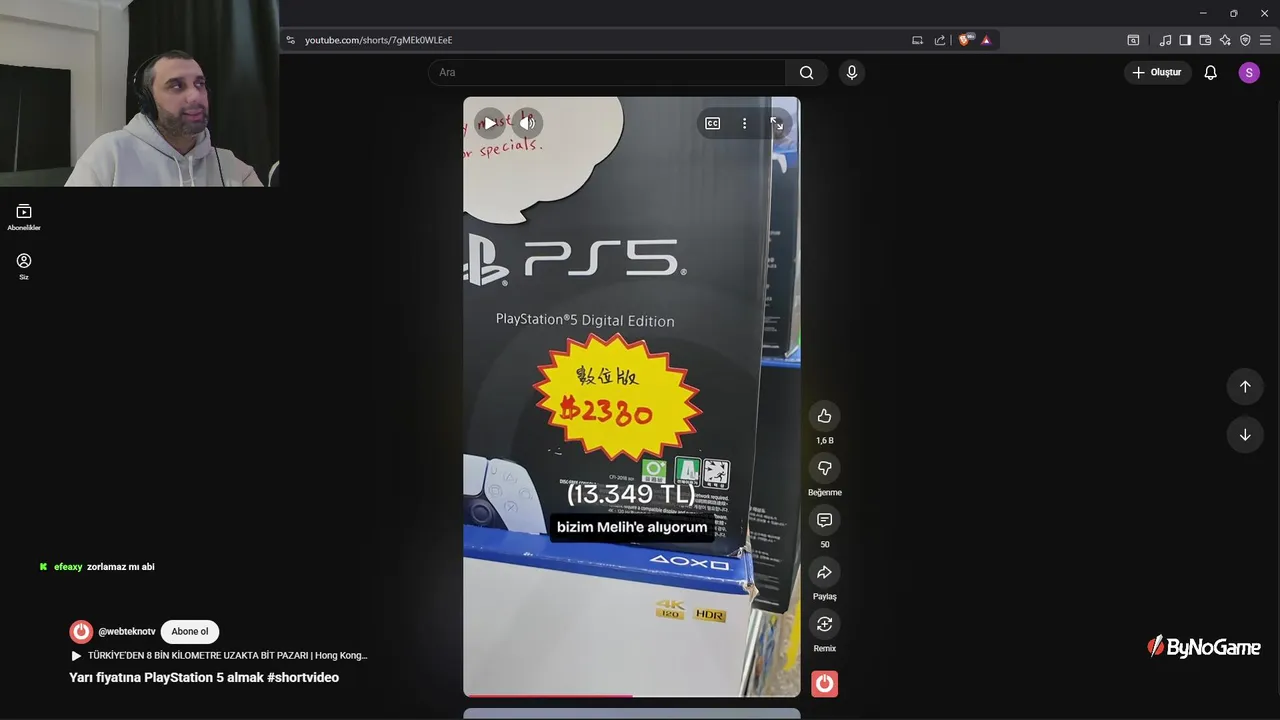Dislike the video with thumbs down
The image size is (1280, 720).
point(824,468)
